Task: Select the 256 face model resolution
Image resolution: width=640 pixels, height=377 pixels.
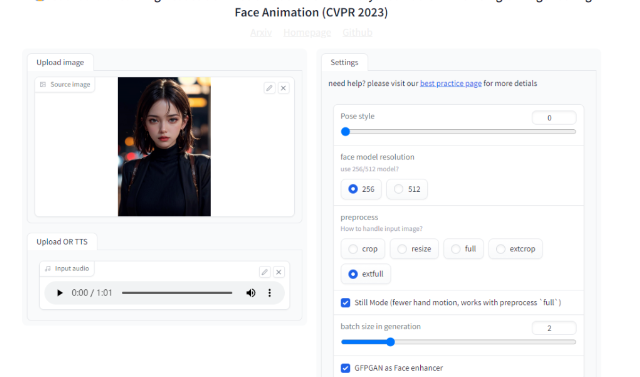Action: pos(361,189)
